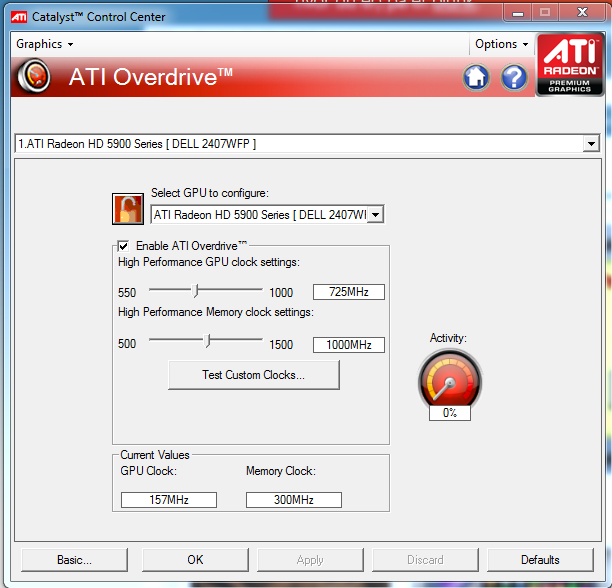
Task: Click the Activity gauge dial
Action: [x=450, y=378]
